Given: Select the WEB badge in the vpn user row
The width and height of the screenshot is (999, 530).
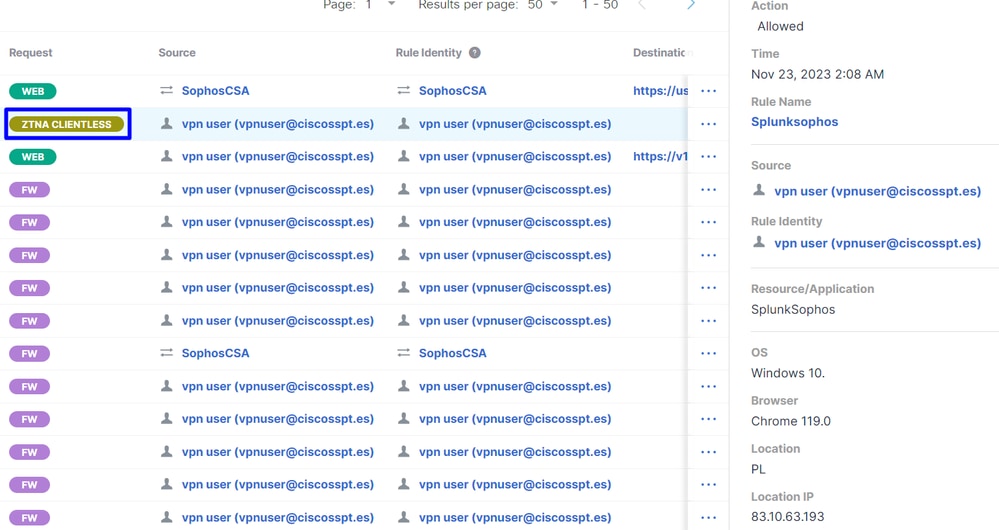Looking at the screenshot, I should click(x=32, y=157).
